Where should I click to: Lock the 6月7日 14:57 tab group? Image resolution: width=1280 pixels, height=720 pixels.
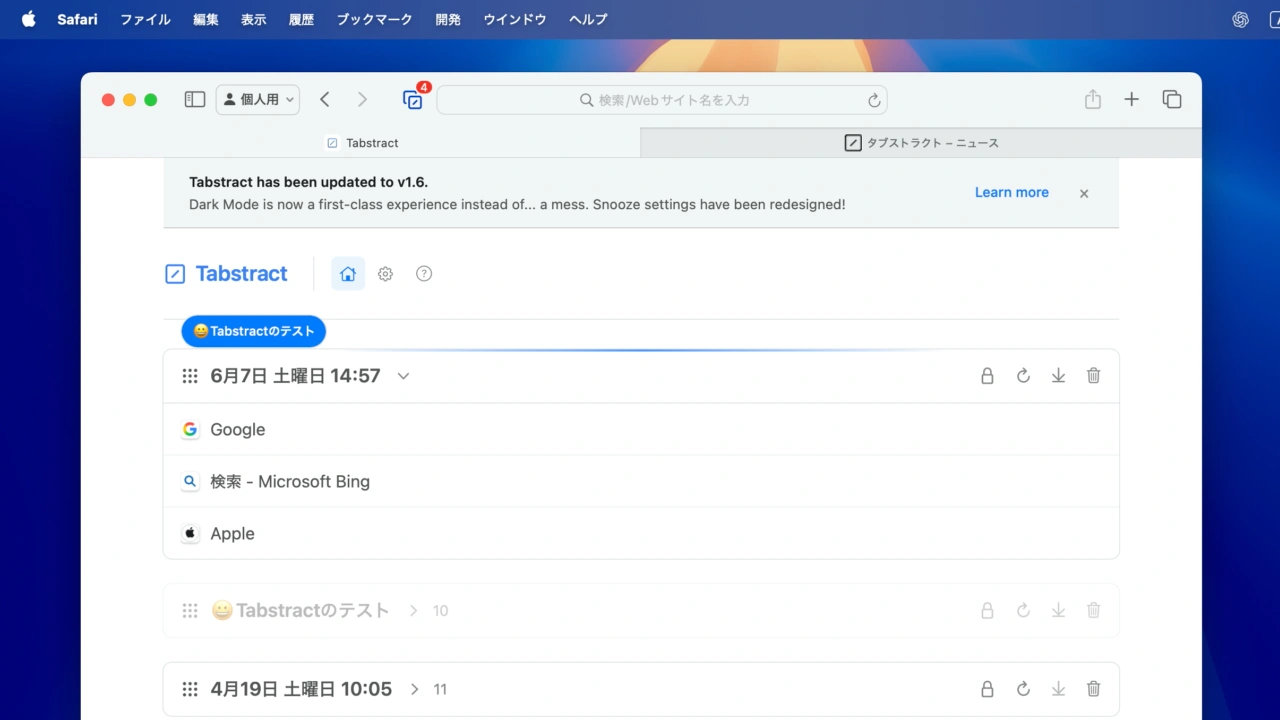pyautogui.click(x=987, y=375)
